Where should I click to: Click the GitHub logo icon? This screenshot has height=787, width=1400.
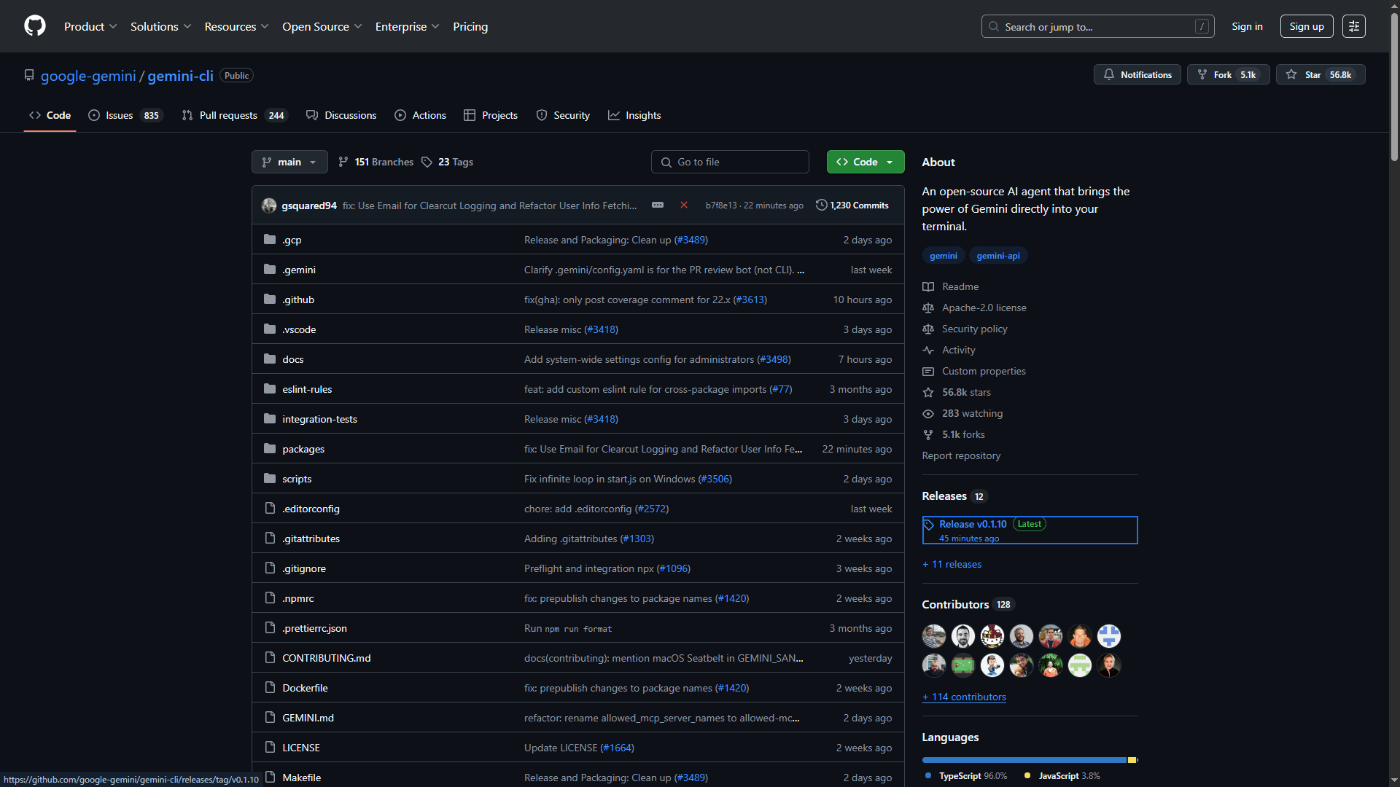(x=35, y=26)
